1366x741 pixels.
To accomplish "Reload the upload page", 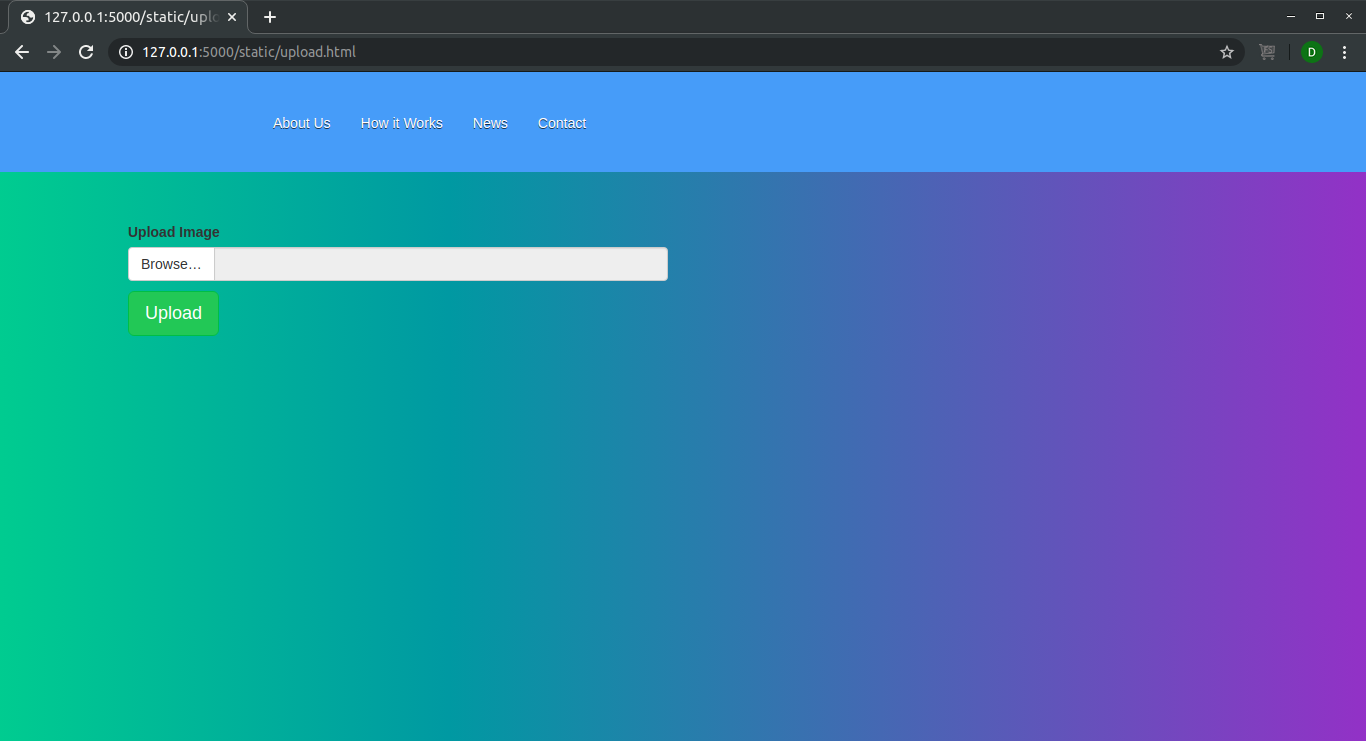I will (x=86, y=52).
